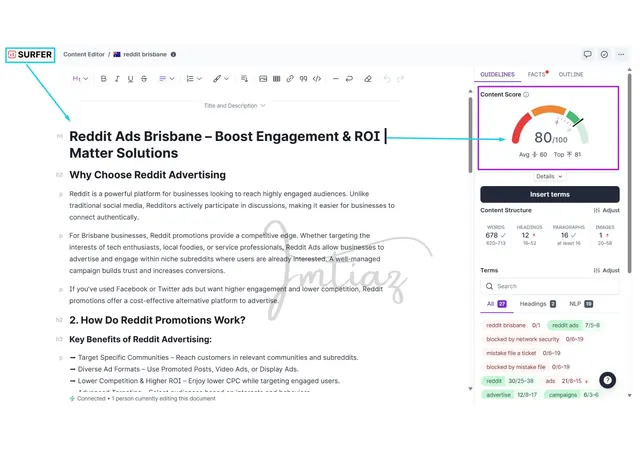Click the highlighter pen icon
Viewport: 640px width, 452px height.
[217, 79]
